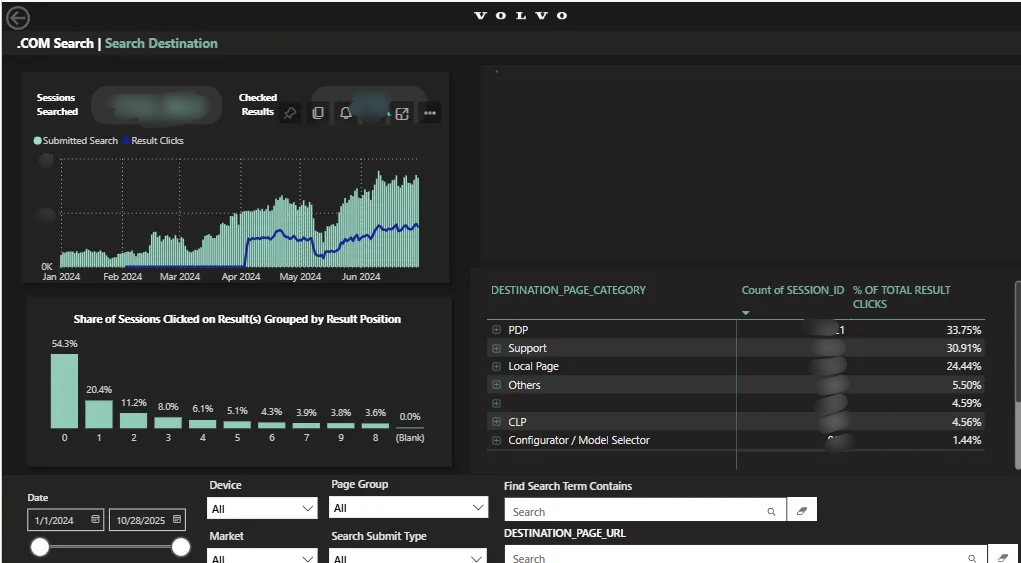This screenshot has width=1021, height=563.
Task: Click the (Blank) axis label
Action: tap(410, 438)
